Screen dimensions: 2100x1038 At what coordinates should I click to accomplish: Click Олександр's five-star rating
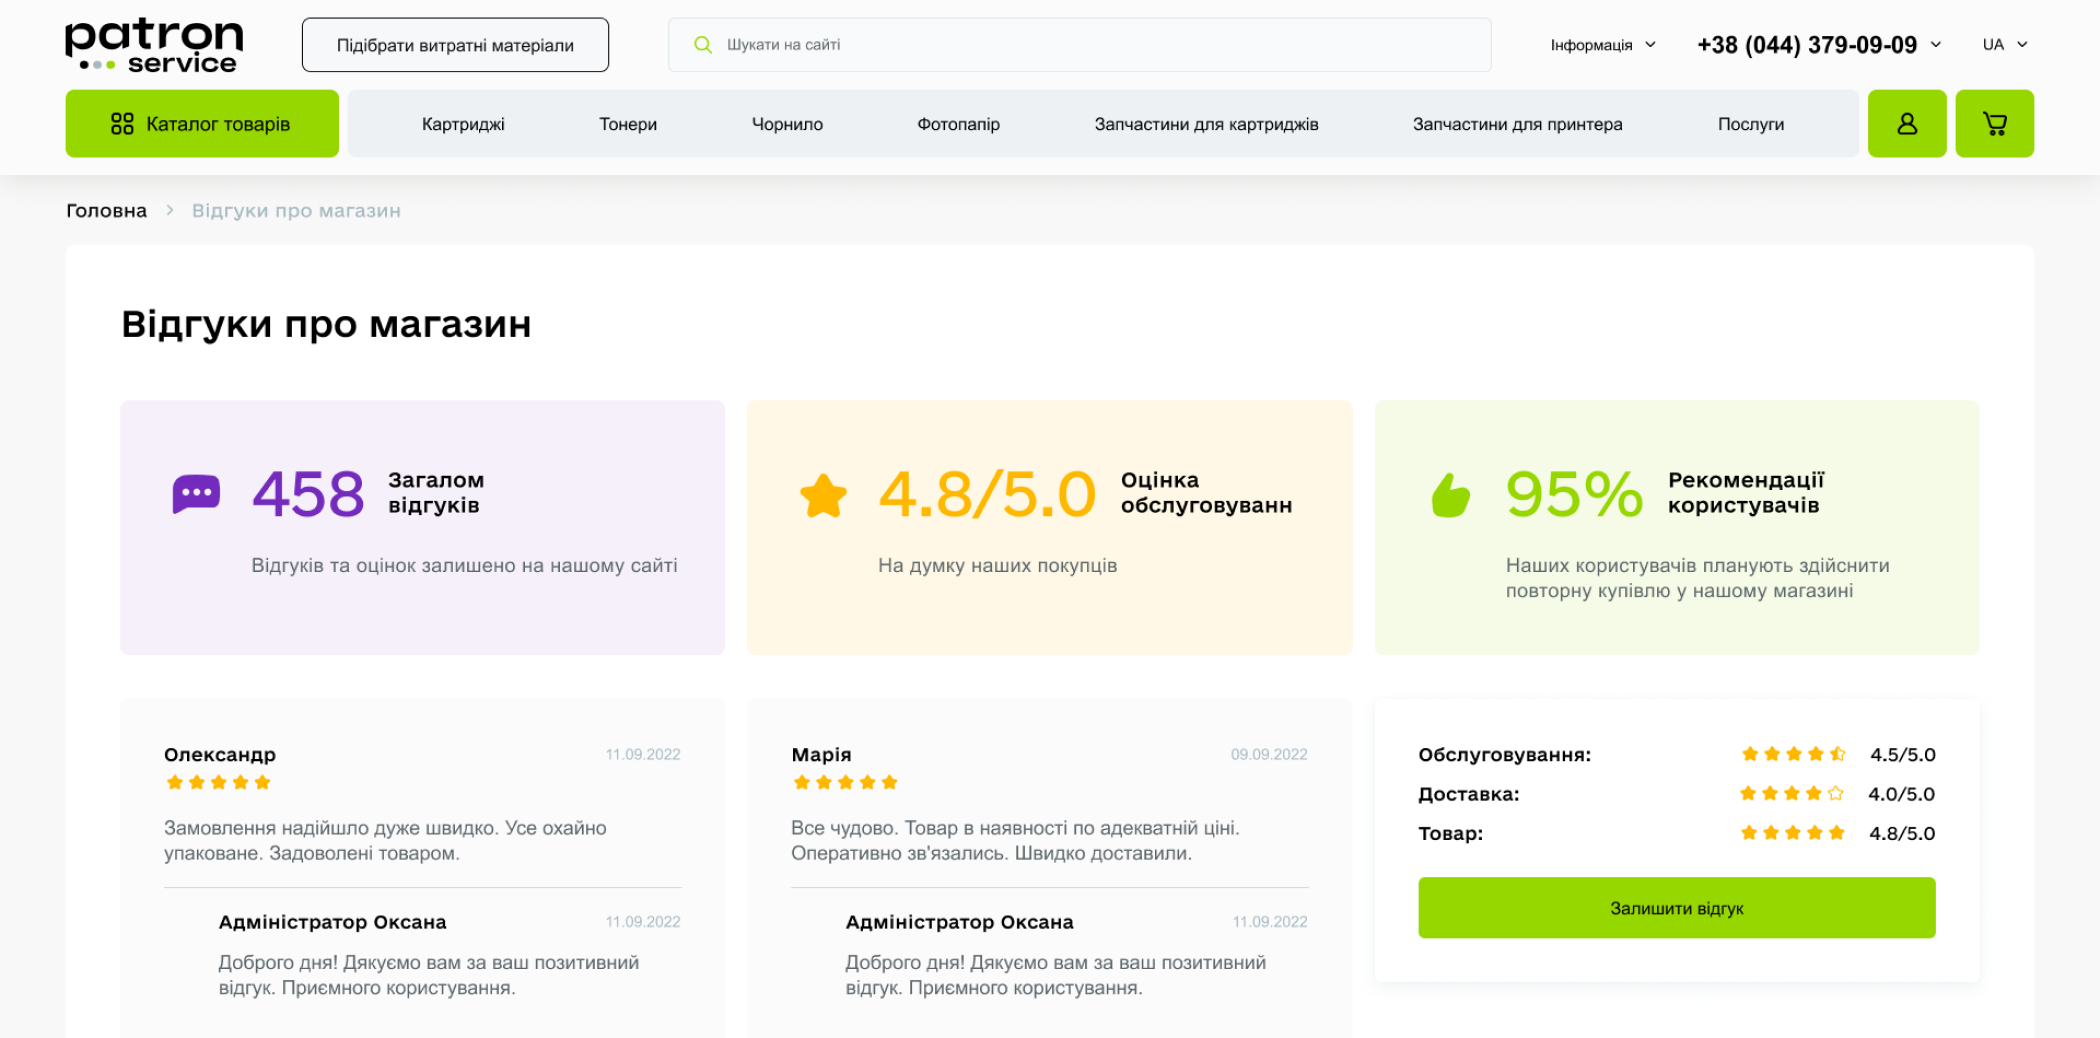pos(218,782)
